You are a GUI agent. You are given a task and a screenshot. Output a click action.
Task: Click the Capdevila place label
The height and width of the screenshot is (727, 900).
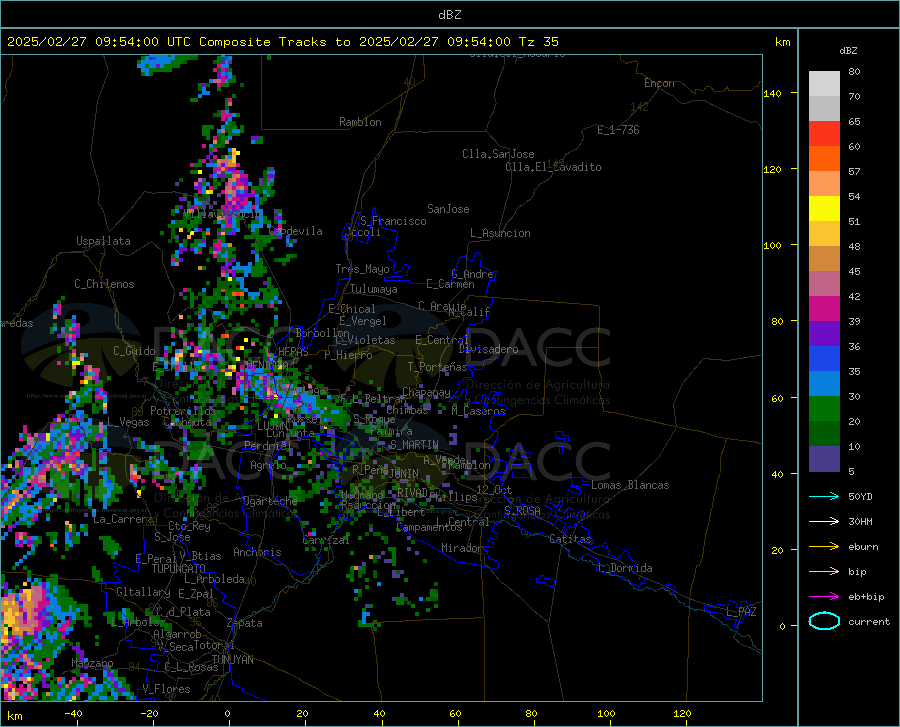[296, 231]
